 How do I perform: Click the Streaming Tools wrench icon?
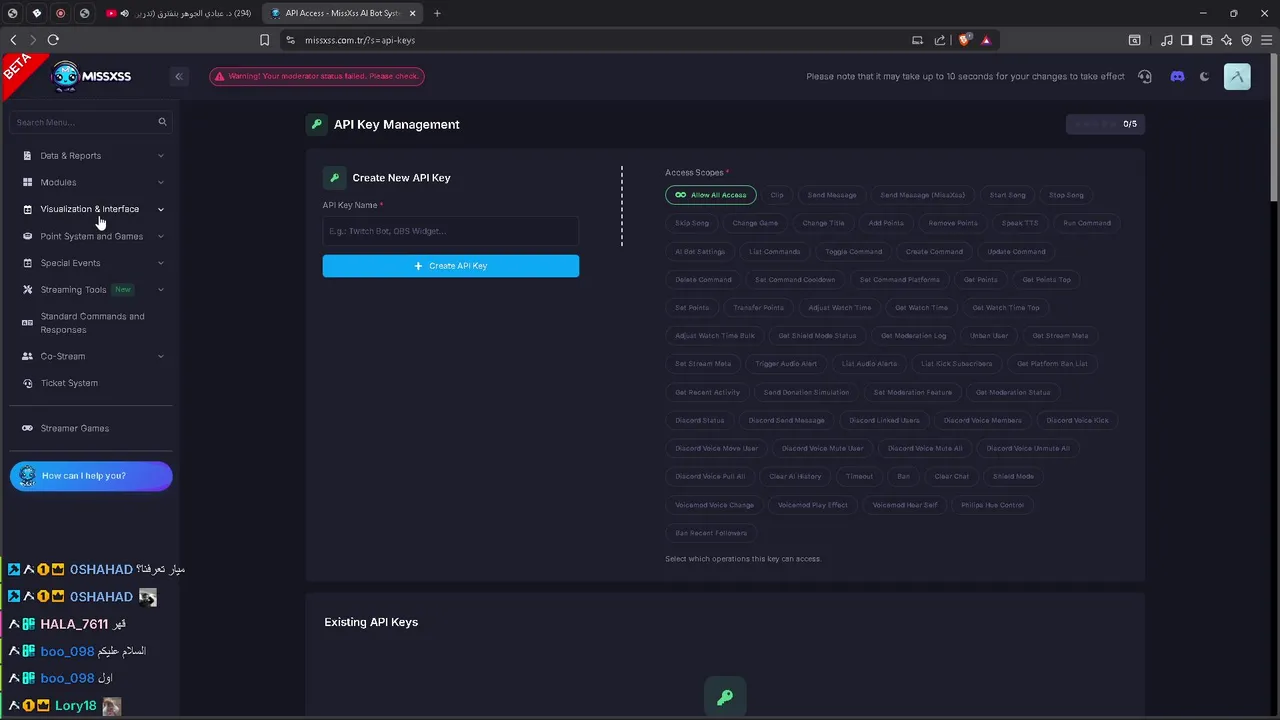coord(27,290)
